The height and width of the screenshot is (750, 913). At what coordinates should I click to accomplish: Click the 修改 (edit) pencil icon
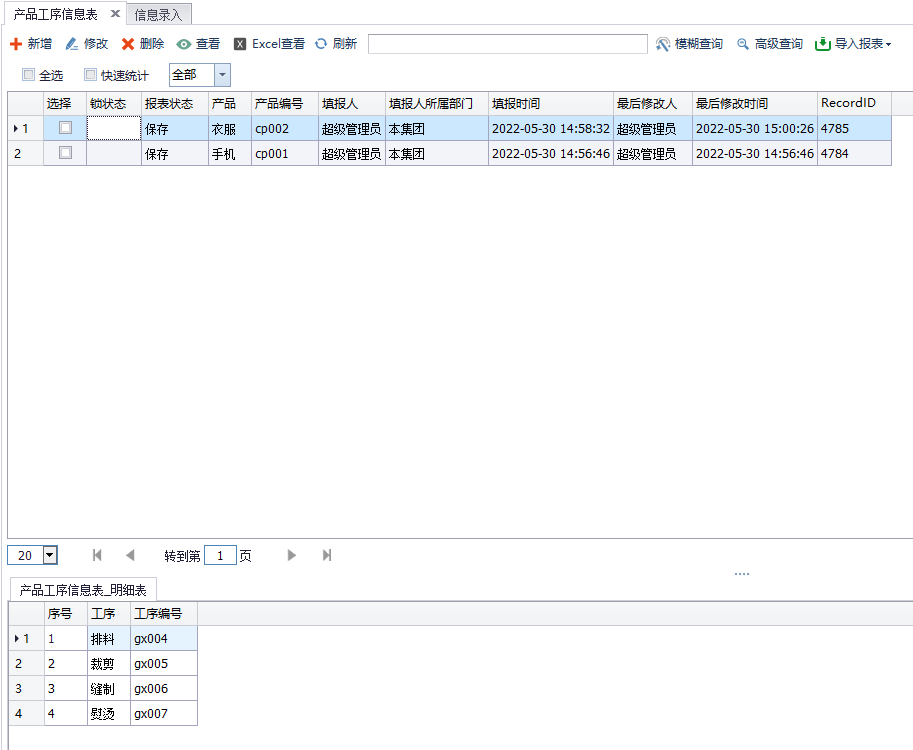[72, 44]
